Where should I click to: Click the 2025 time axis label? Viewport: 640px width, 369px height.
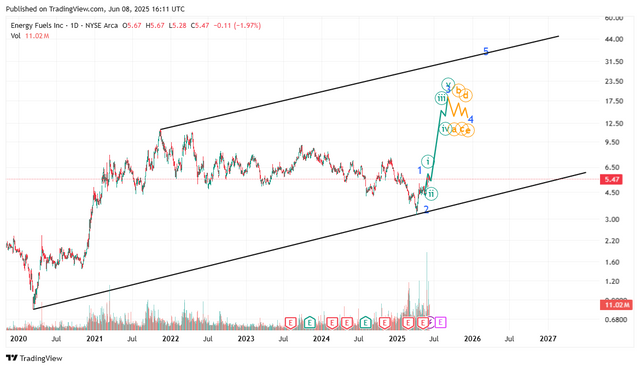[397, 339]
